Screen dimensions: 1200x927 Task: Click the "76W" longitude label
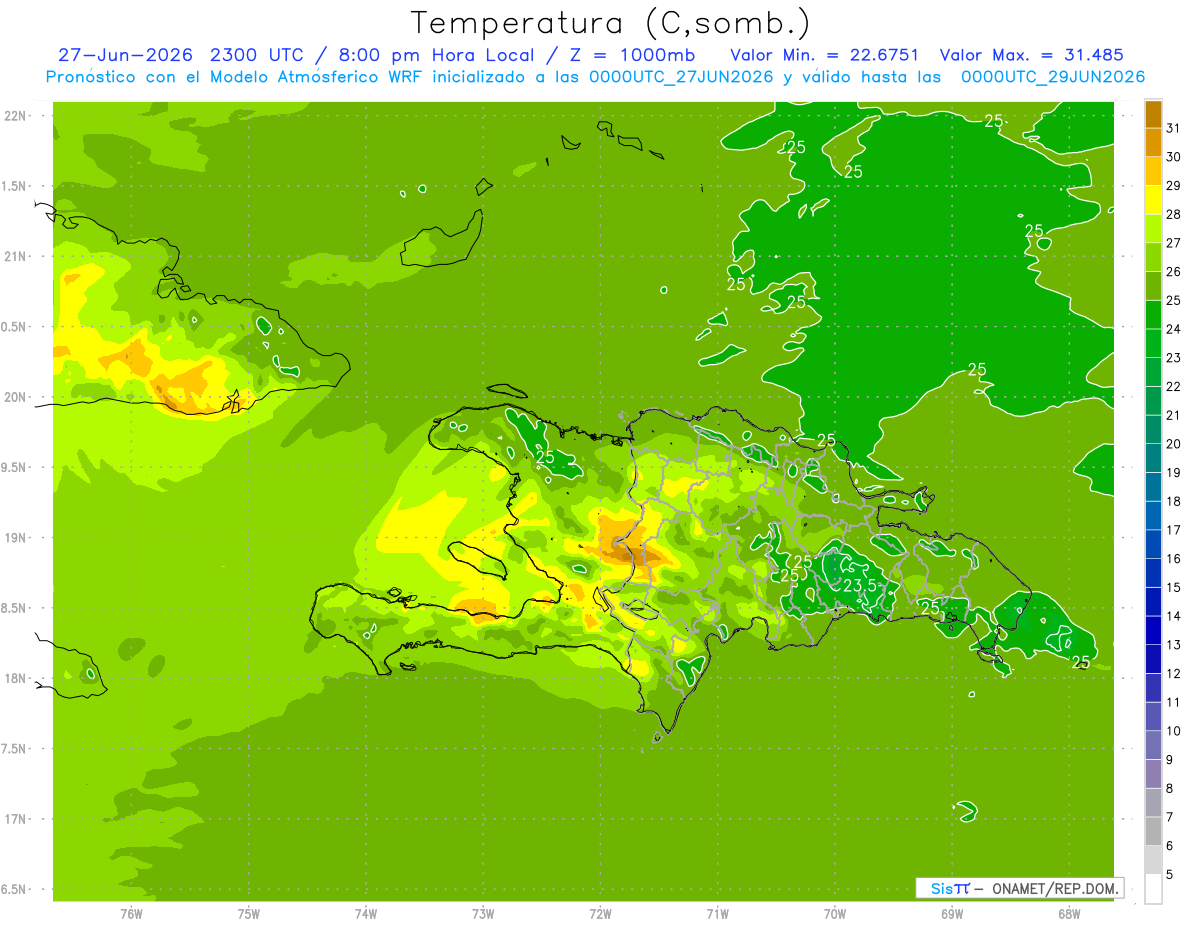tap(131, 914)
